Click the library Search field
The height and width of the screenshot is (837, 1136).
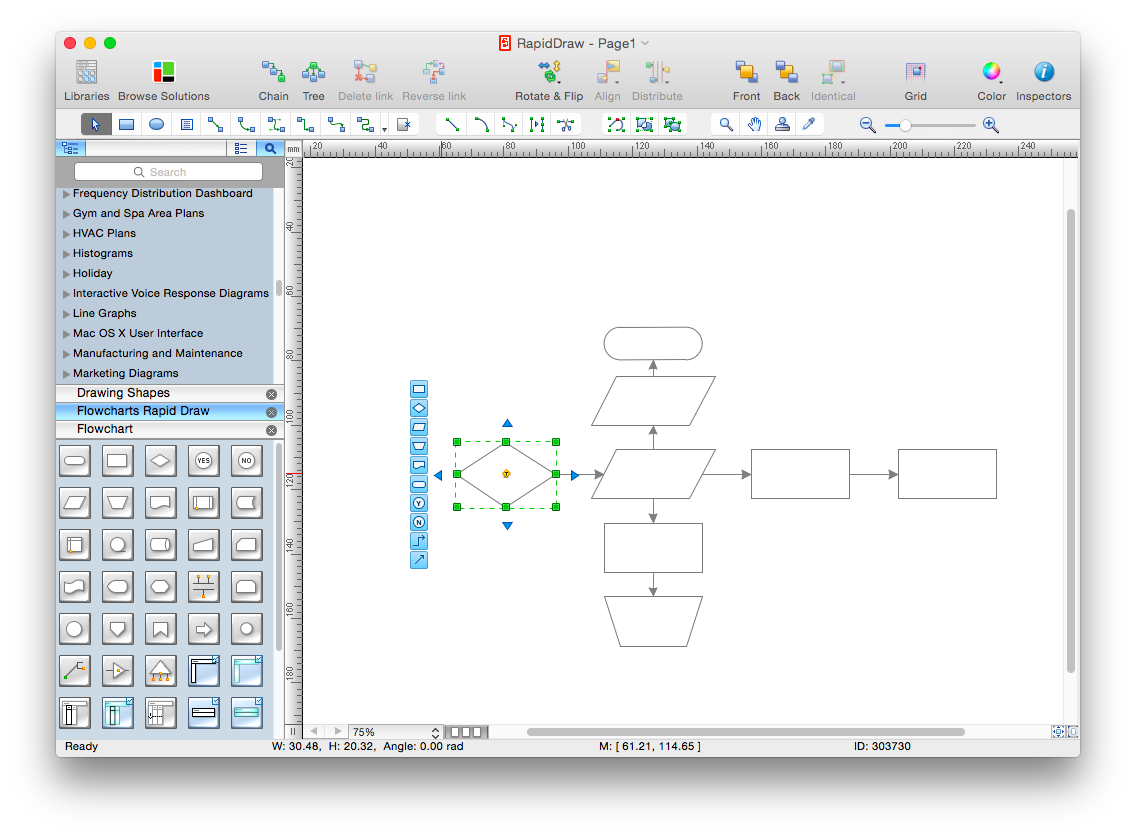[x=168, y=172]
